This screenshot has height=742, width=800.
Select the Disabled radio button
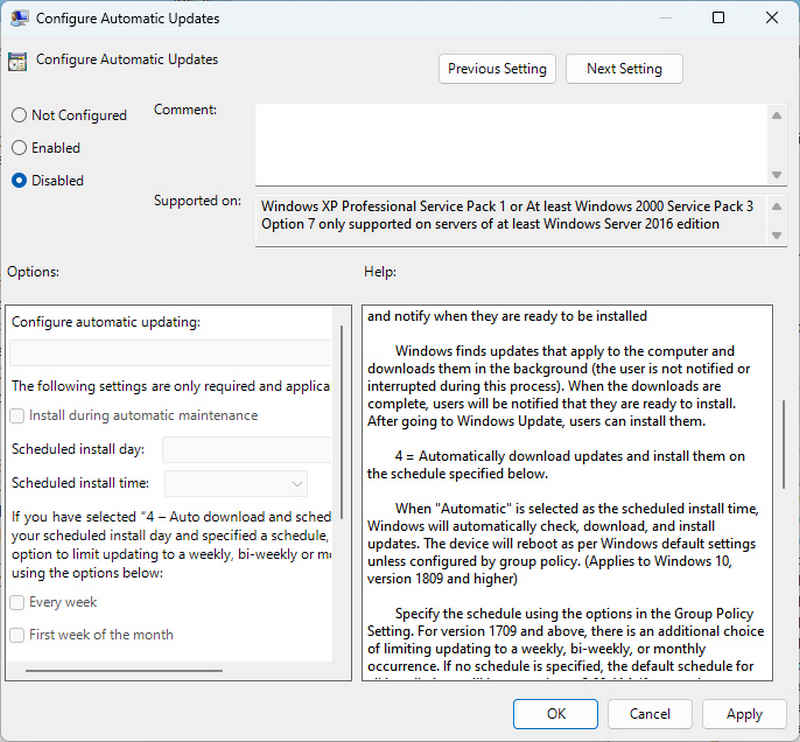(19, 180)
